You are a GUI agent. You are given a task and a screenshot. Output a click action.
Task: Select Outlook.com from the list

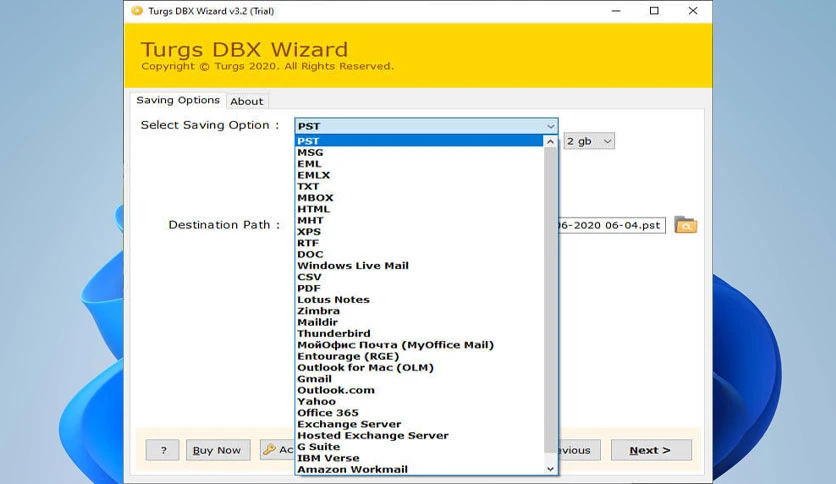point(420,390)
